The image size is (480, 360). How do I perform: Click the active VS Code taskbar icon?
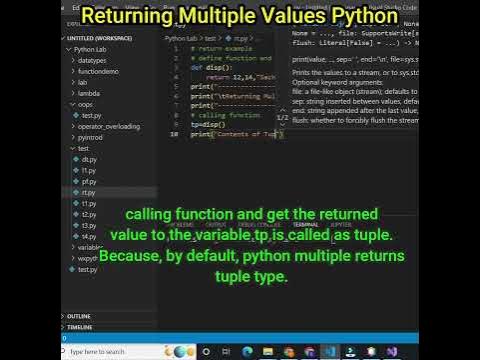[x=330, y=351]
